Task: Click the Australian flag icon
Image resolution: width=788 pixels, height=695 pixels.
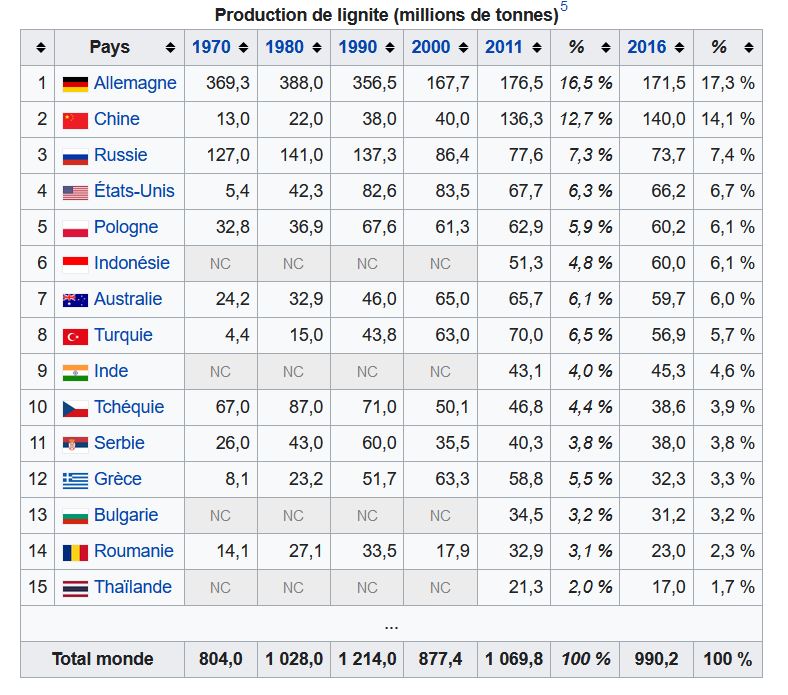Action: 75,300
